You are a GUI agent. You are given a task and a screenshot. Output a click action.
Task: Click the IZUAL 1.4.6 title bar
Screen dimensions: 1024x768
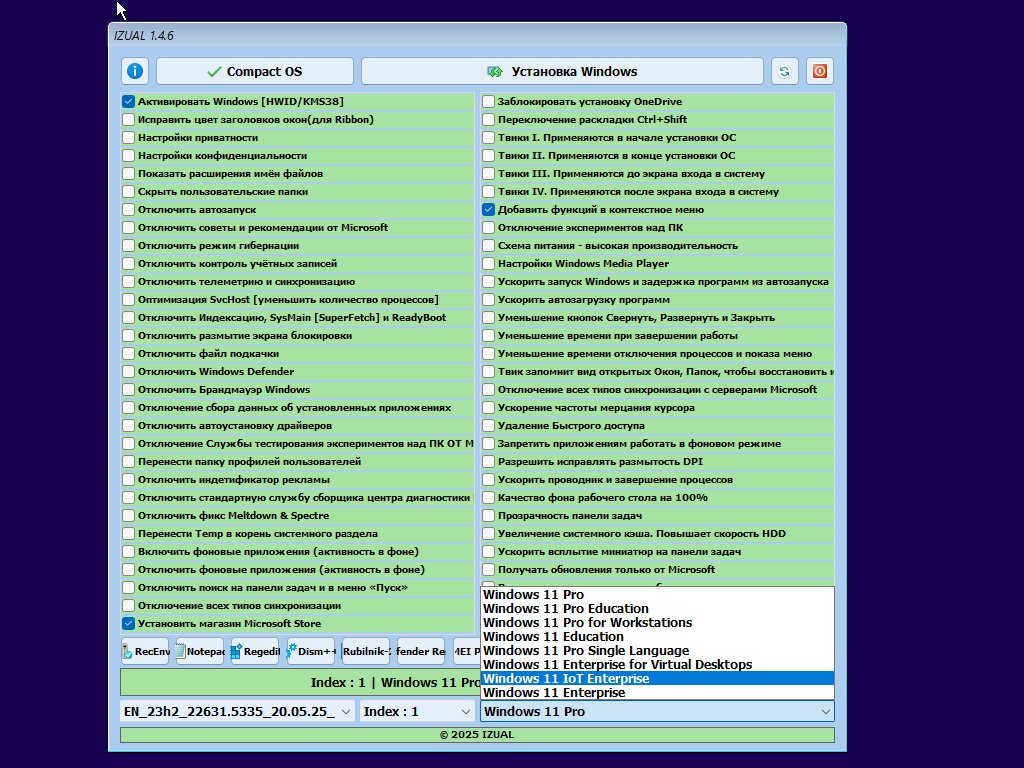click(x=477, y=35)
